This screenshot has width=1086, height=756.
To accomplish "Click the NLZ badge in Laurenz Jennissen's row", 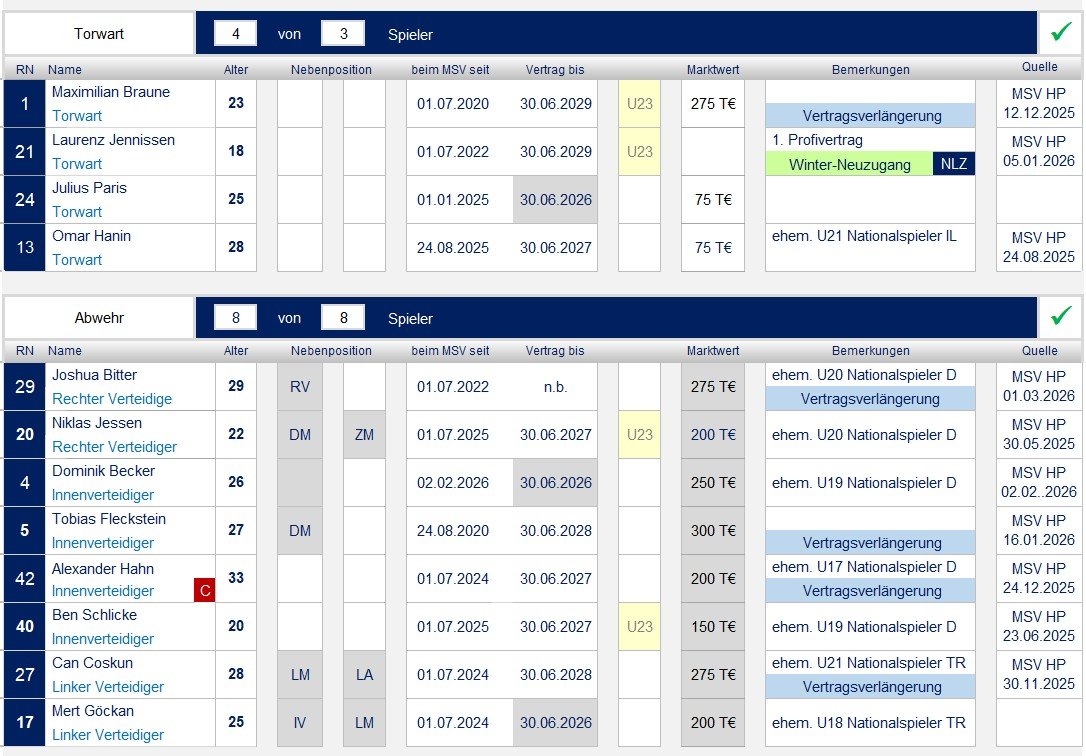I will point(954,164).
